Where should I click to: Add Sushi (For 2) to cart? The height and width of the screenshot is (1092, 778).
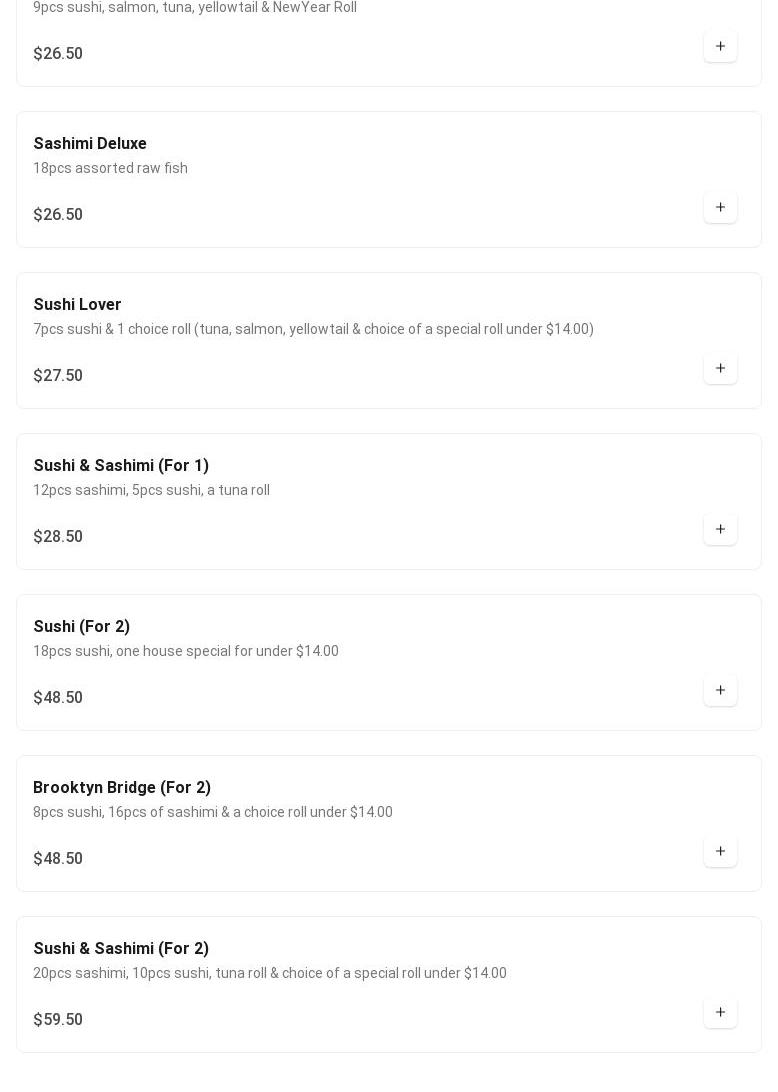coord(720,690)
